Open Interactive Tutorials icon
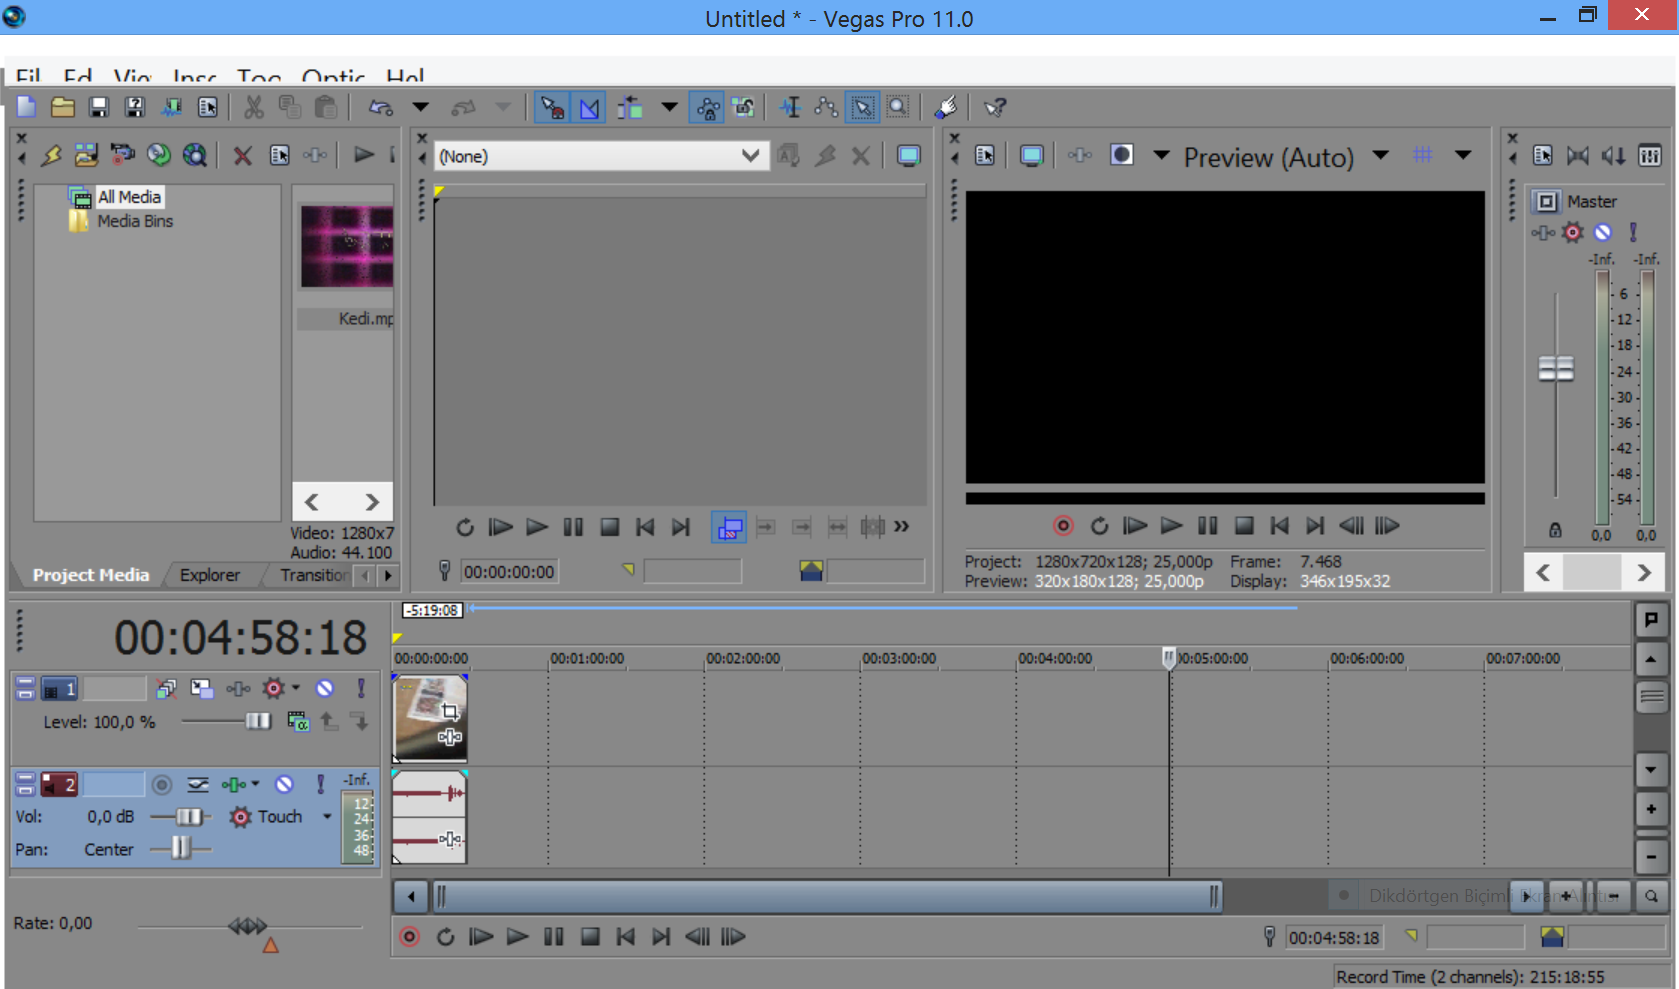The height and width of the screenshot is (989, 1679). 946,107
